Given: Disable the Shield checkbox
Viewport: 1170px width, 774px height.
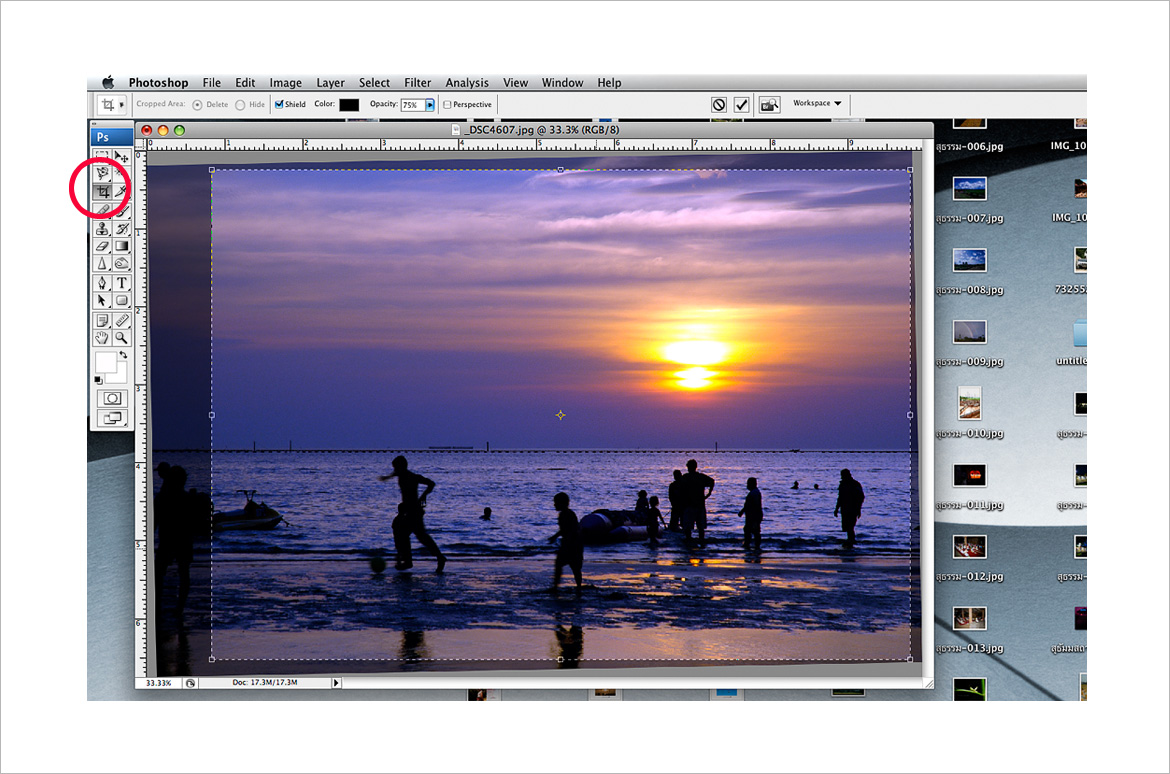Looking at the screenshot, I should (x=279, y=104).
